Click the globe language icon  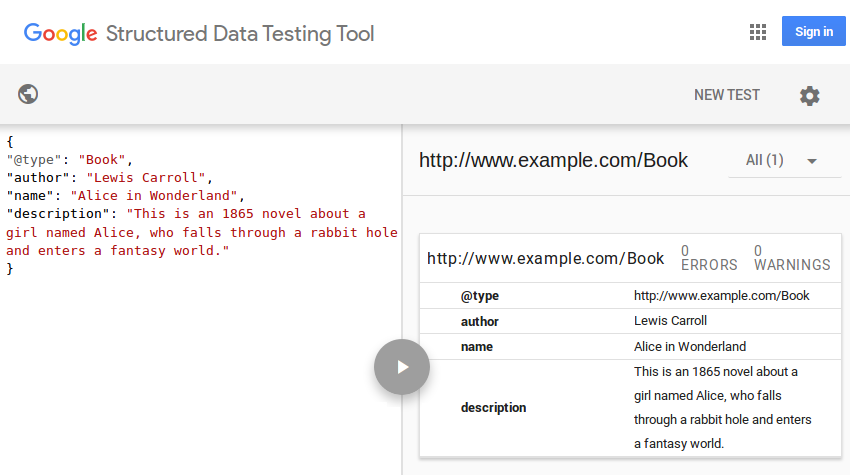(x=28, y=94)
